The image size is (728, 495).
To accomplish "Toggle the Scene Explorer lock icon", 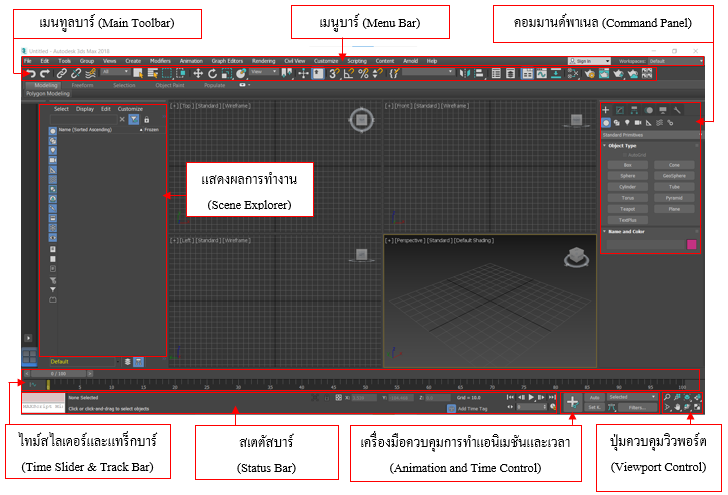I will tap(147, 119).
